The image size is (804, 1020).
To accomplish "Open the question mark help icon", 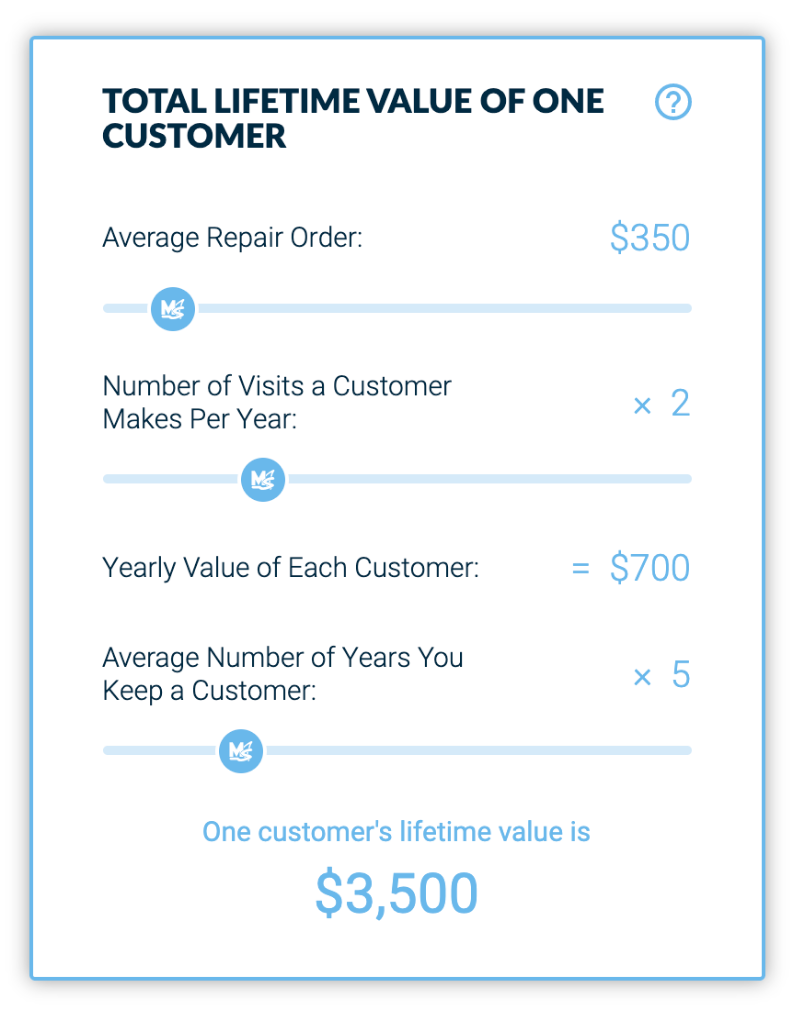I will pyautogui.click(x=673, y=102).
